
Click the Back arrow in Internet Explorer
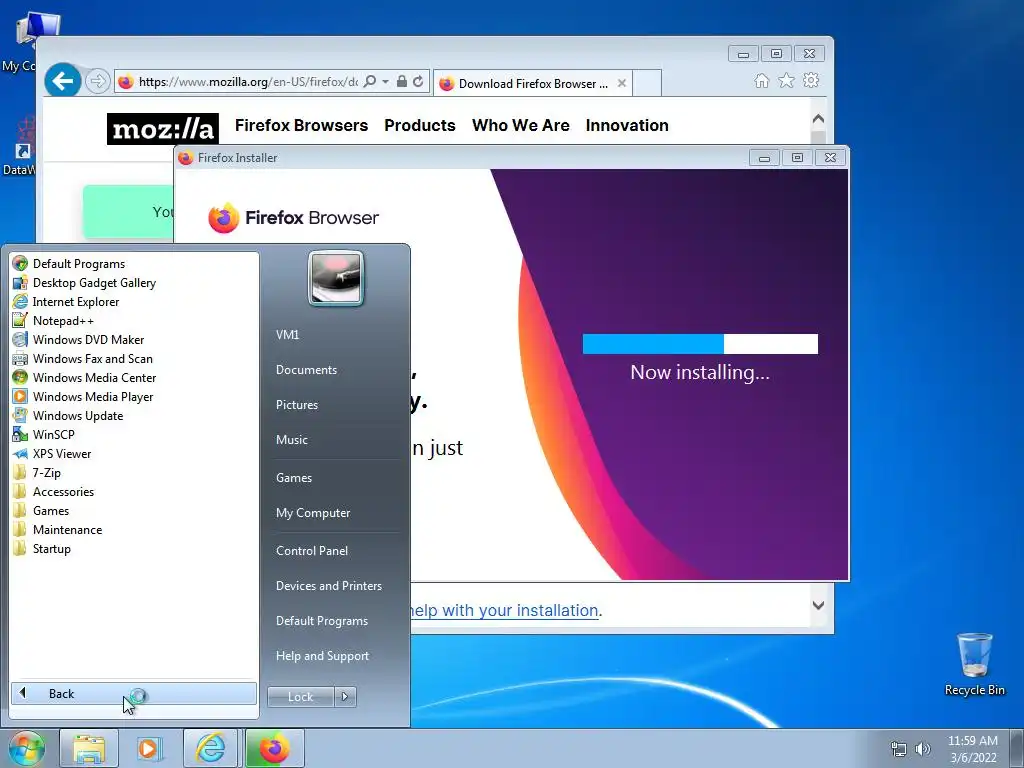point(63,81)
